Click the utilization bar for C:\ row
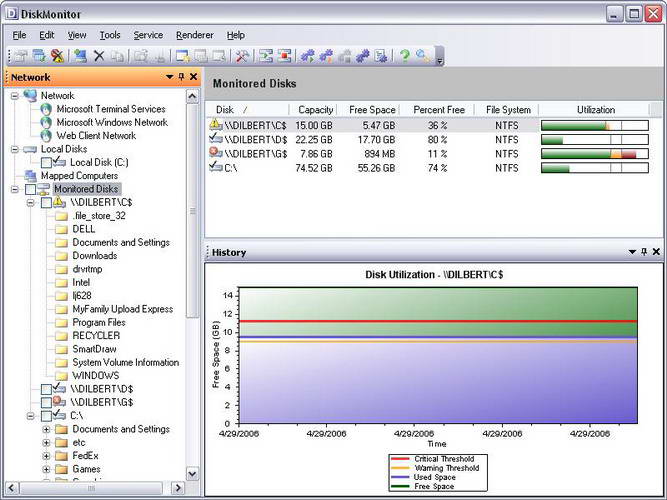 click(595, 168)
